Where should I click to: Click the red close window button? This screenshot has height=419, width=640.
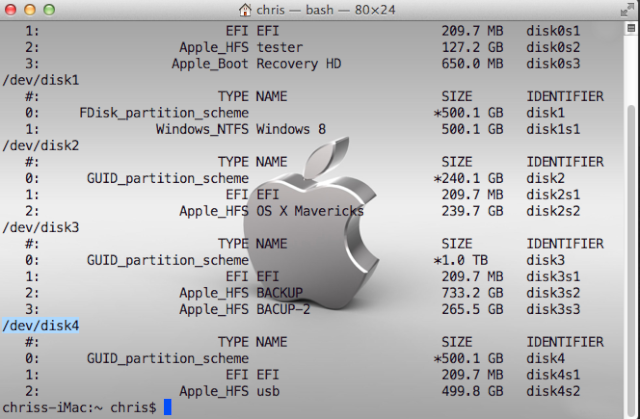(10, 9)
